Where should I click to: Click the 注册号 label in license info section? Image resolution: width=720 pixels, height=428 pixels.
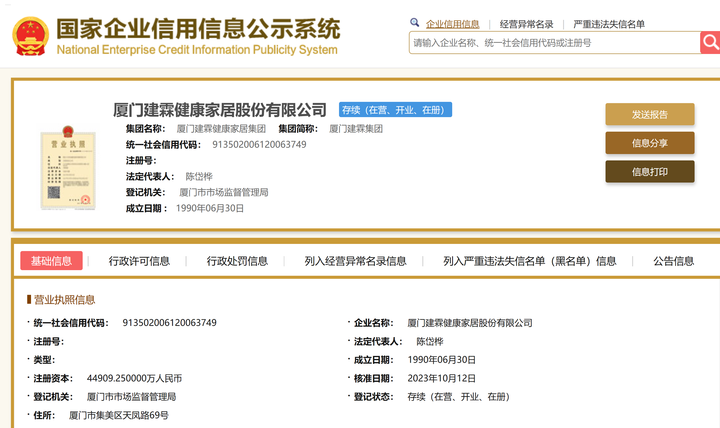pyautogui.click(x=49, y=342)
